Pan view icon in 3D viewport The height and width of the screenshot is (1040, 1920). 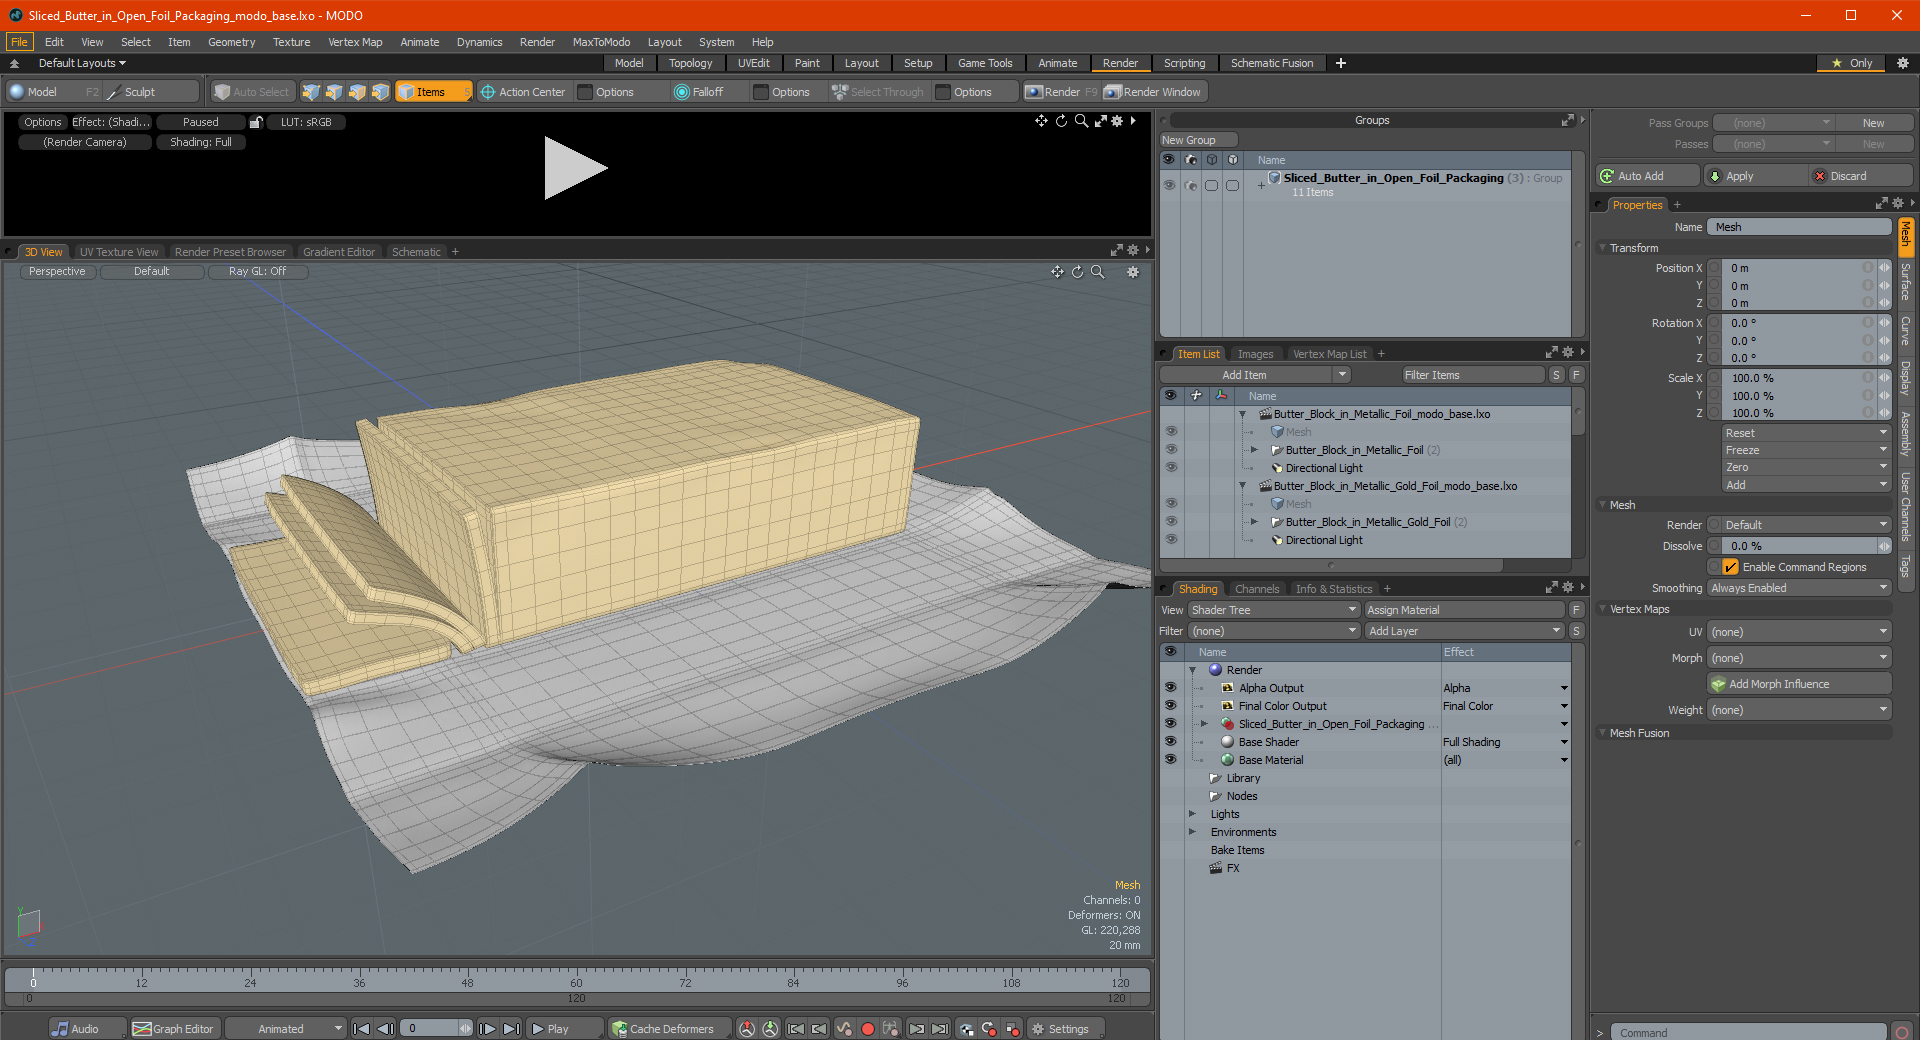pyautogui.click(x=1057, y=272)
